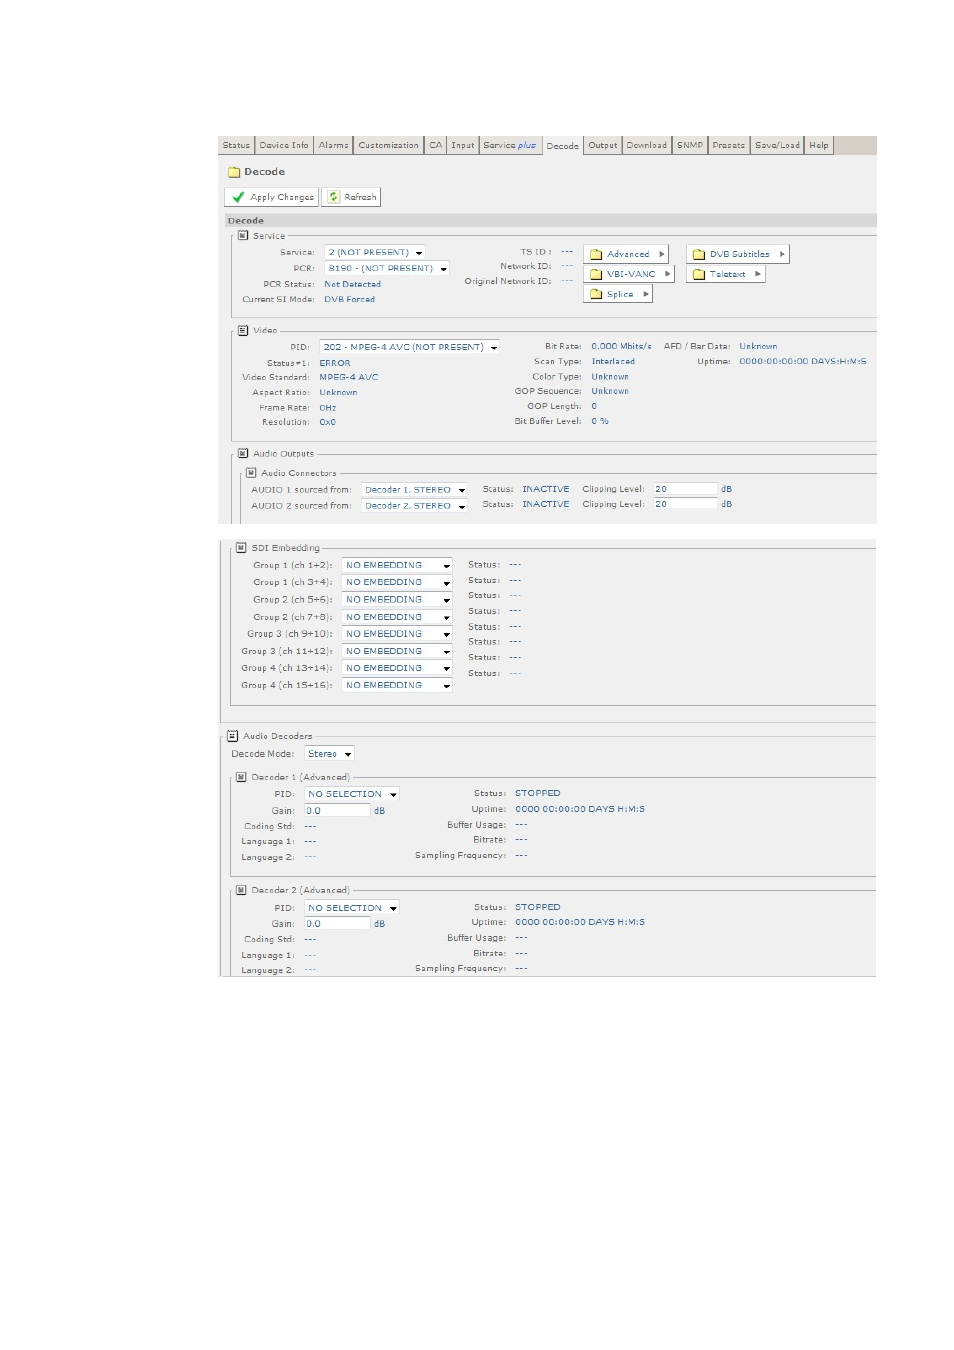Click the Not Detected PCR status value

tap(352, 284)
